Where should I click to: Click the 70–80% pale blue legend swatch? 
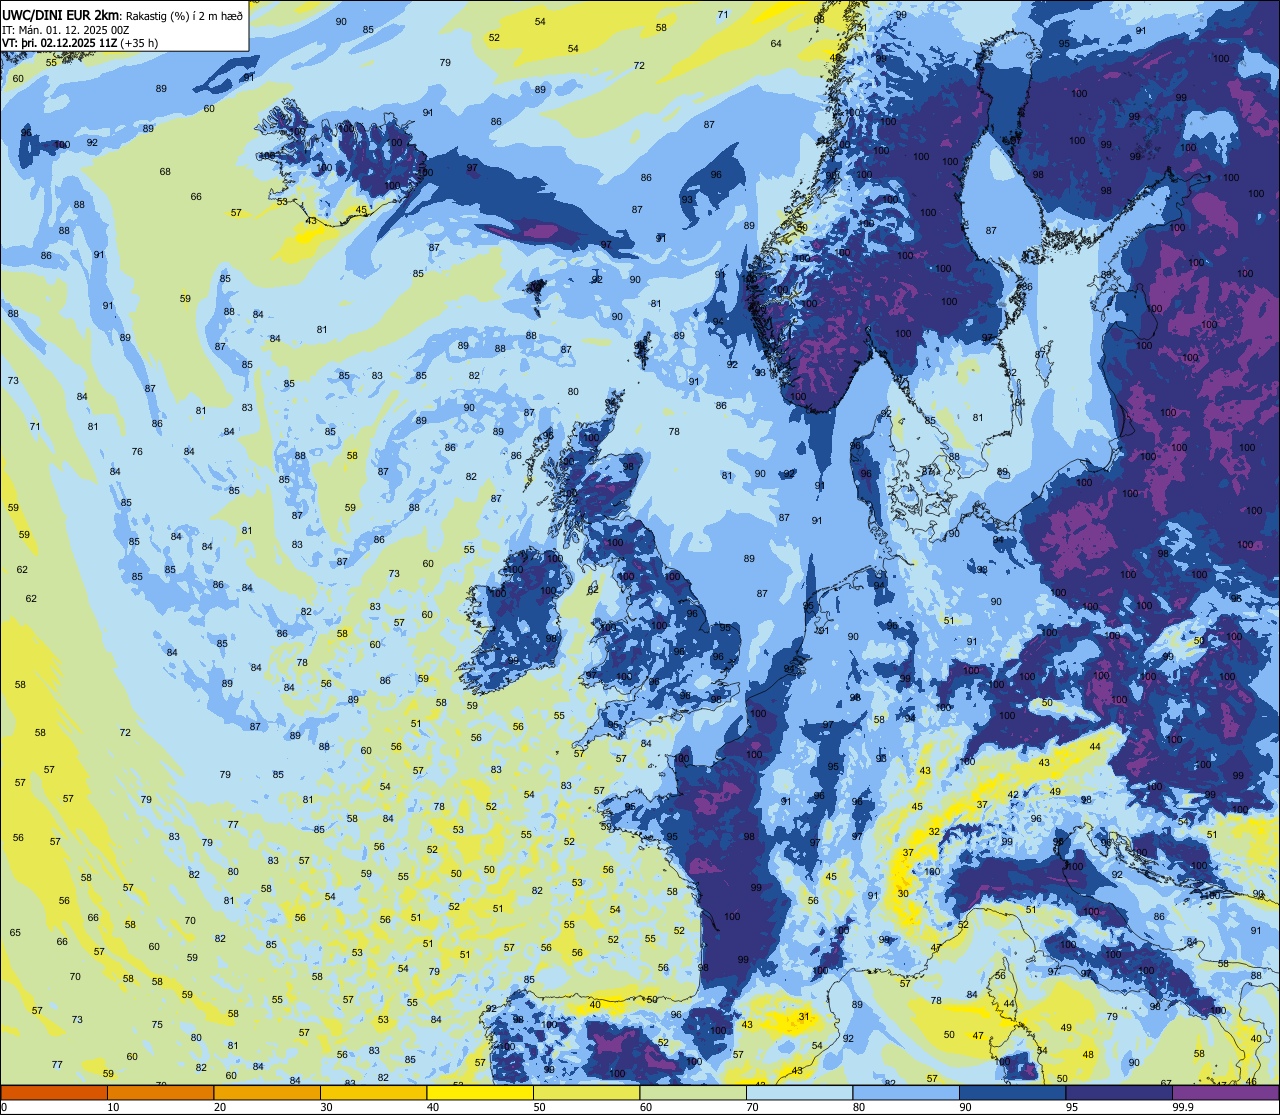pos(799,1092)
